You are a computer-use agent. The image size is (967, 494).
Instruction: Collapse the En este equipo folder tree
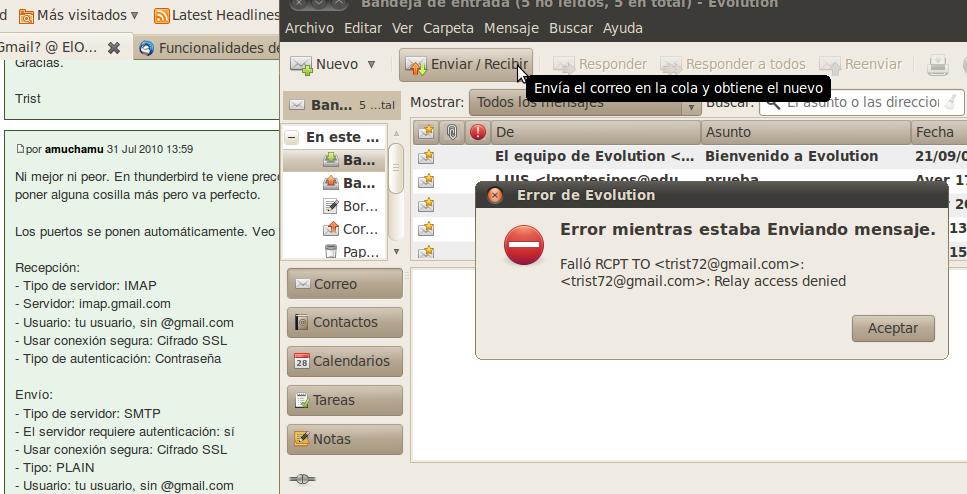(292, 138)
